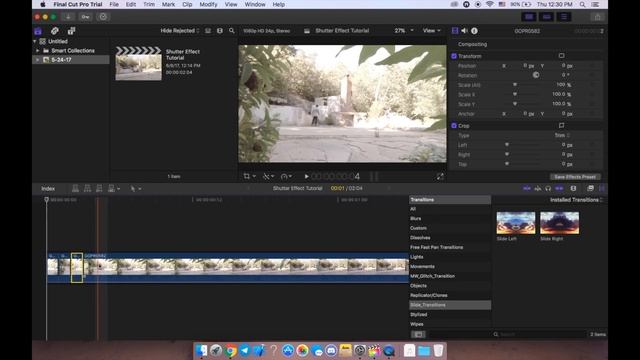Screen dimensions: 640x360
Task: Play the viewer with the play button
Action: (x=306, y=176)
